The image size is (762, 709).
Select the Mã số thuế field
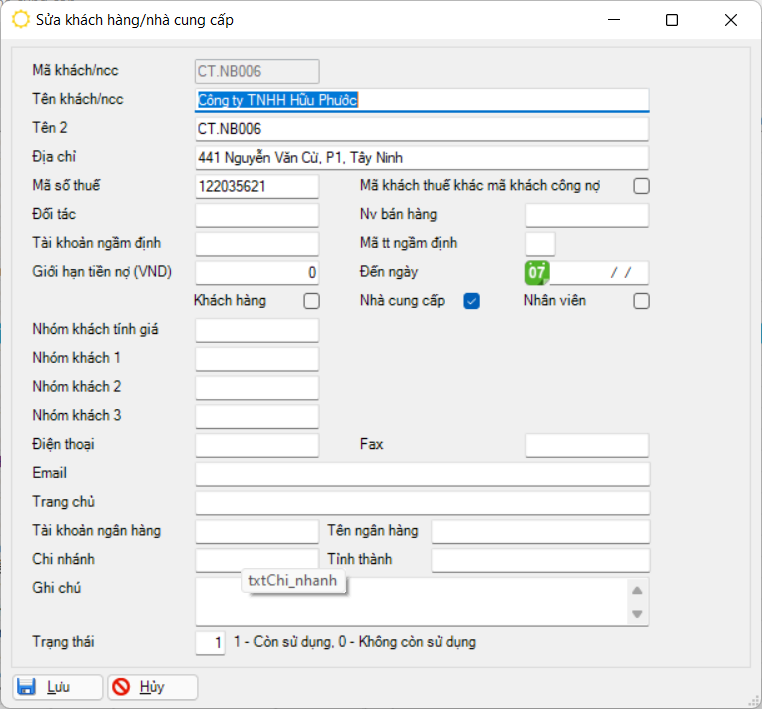[x=257, y=187]
